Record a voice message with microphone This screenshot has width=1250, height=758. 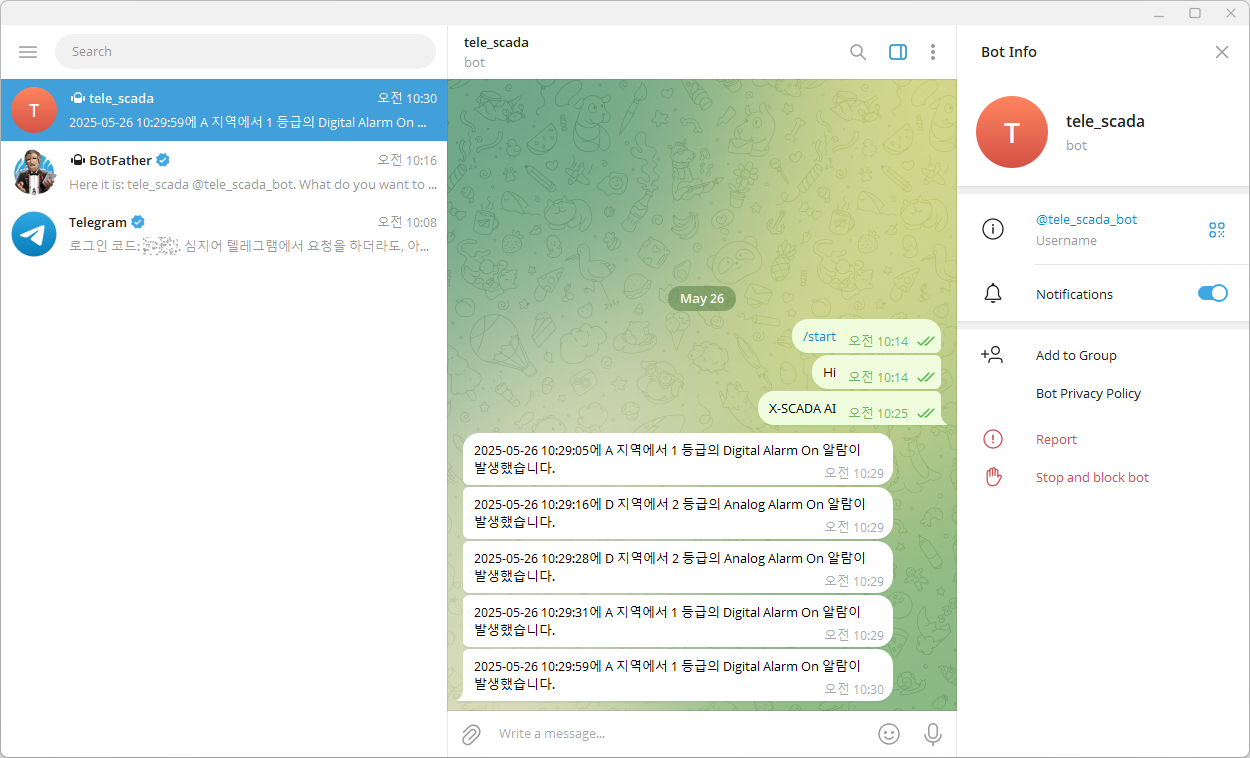(x=933, y=734)
